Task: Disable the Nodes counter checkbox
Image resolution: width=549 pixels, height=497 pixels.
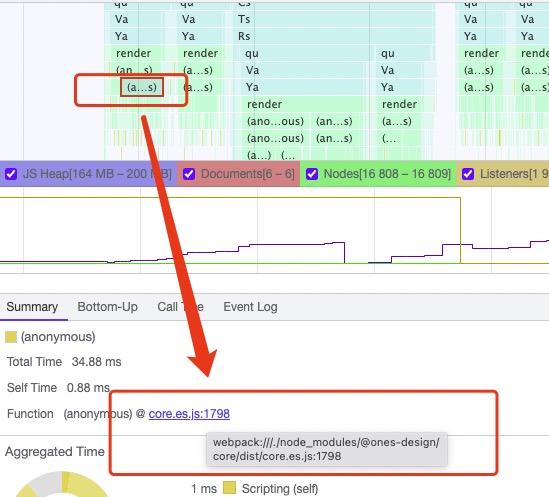Action: coord(312,174)
